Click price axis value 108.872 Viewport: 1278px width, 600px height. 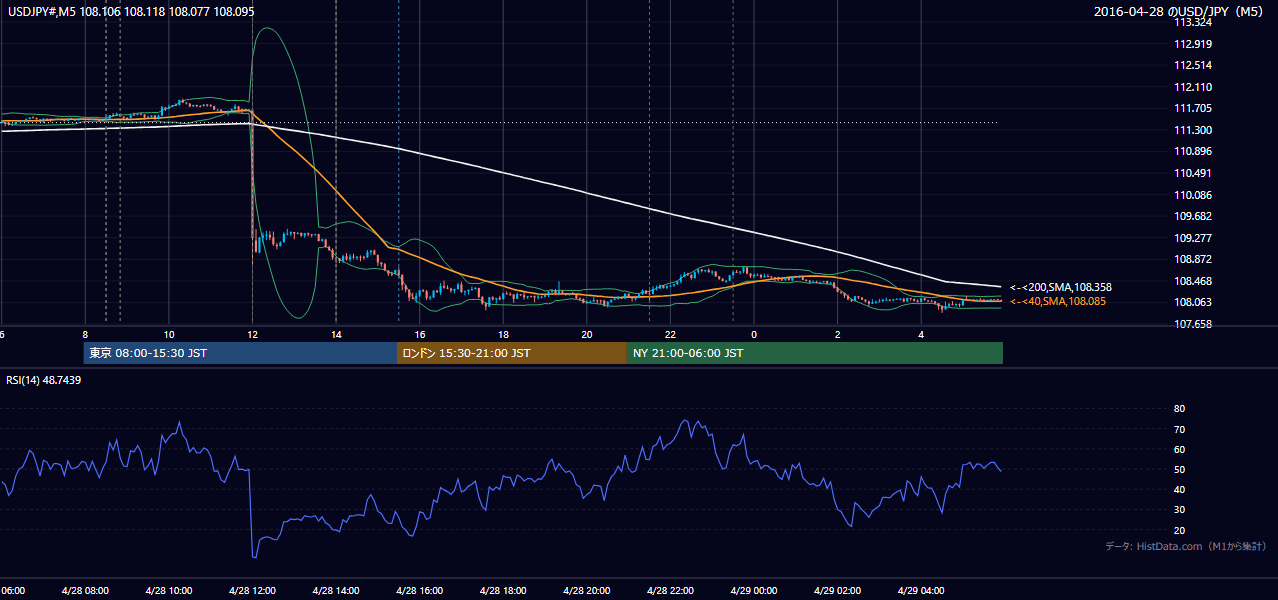1193,259
